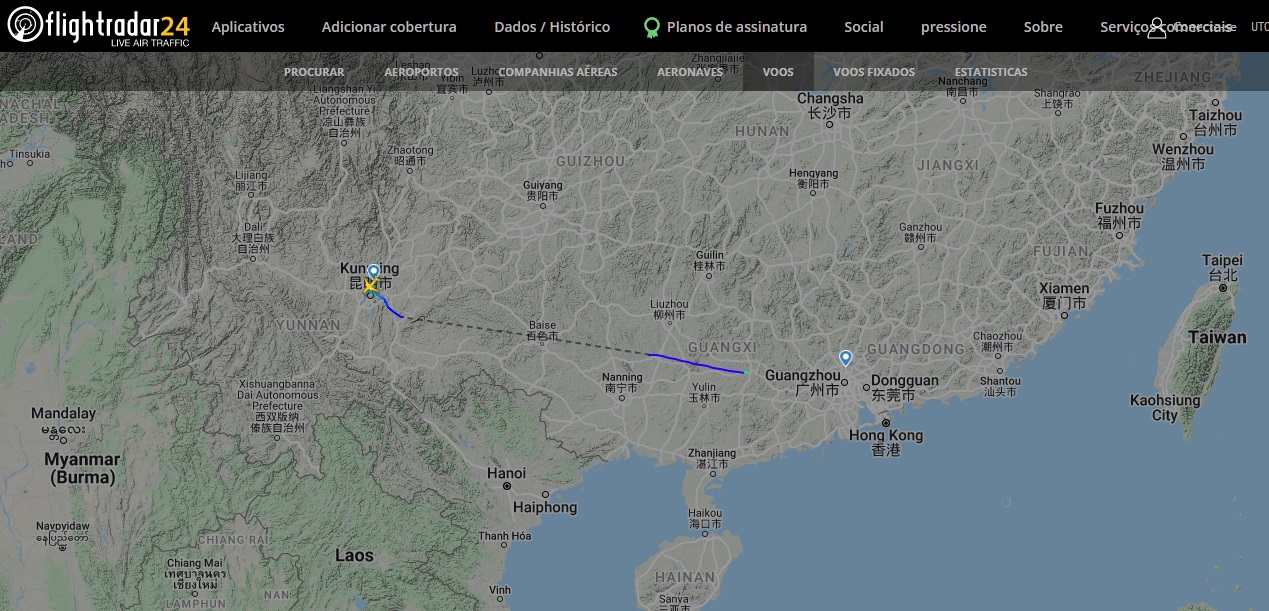Viewport: 1269px width, 611px height.
Task: Click the Hanoi city marker circle
Action: [507, 486]
